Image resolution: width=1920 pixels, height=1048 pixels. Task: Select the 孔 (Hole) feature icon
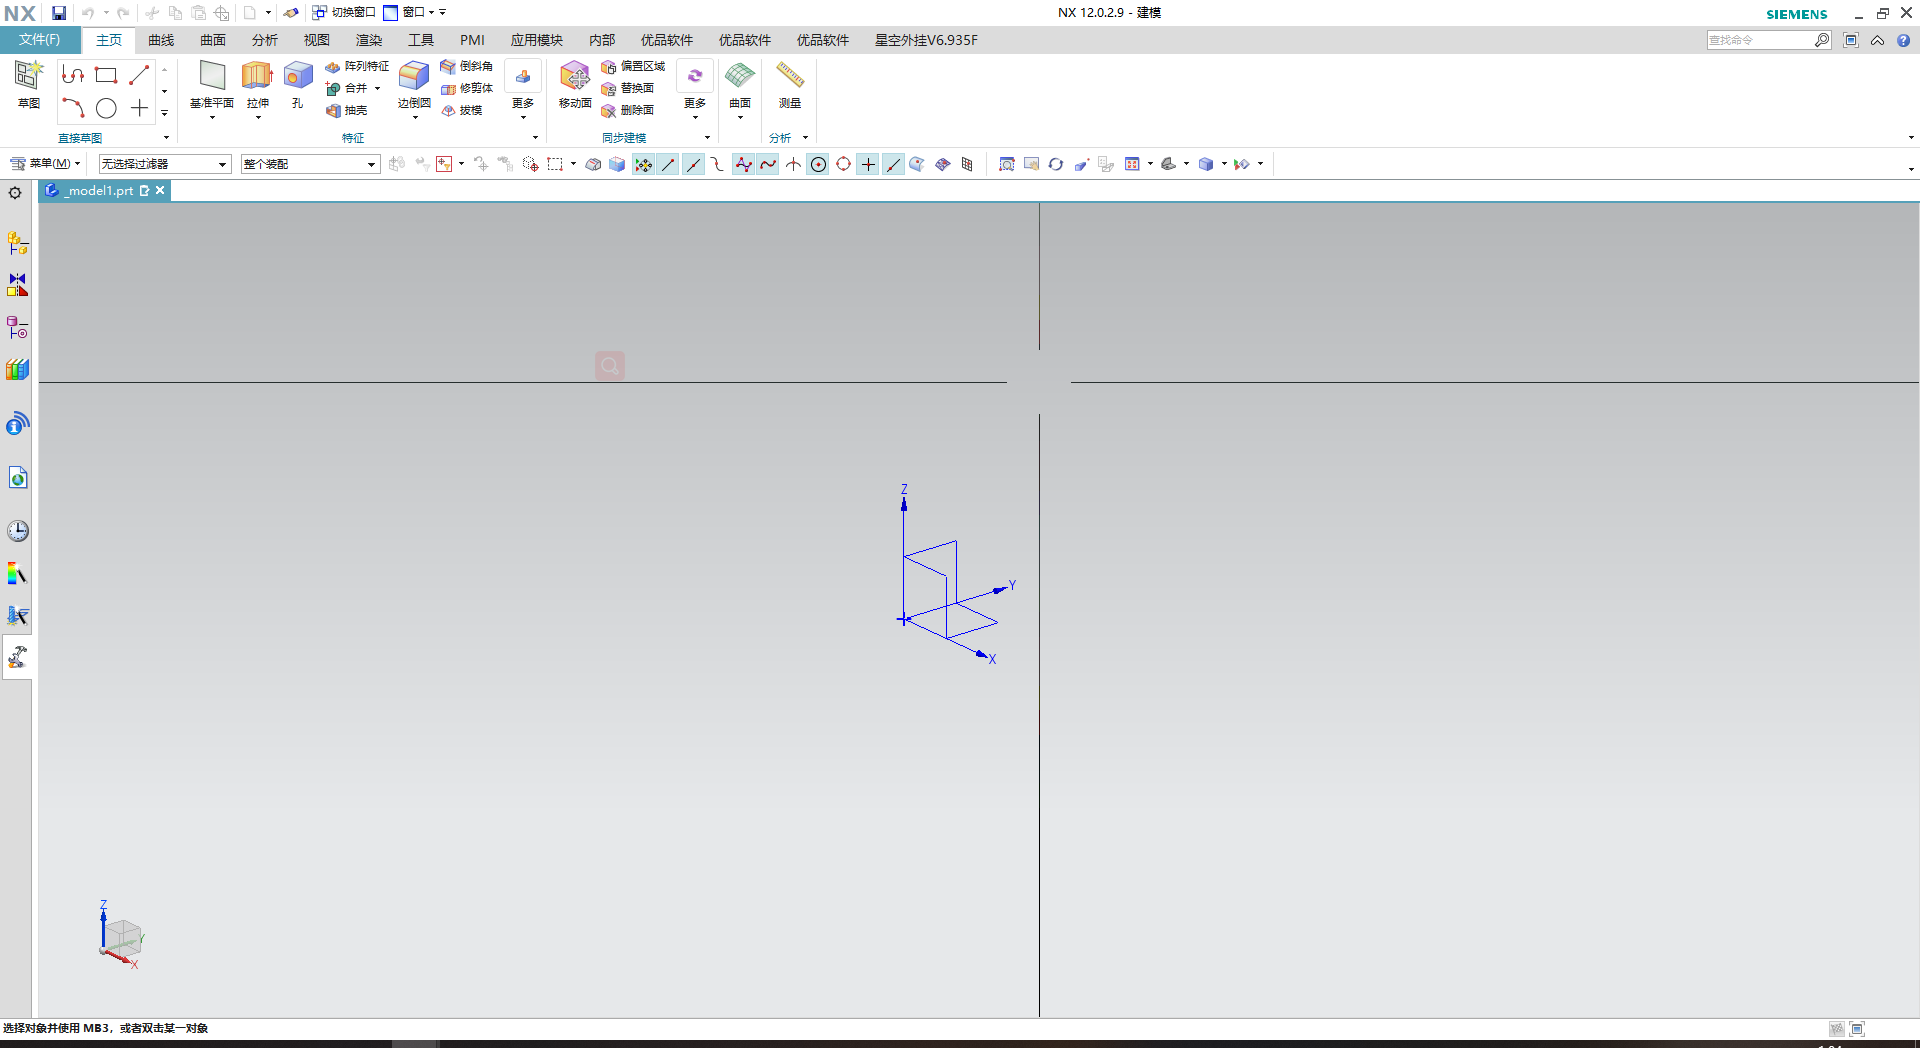coord(298,77)
